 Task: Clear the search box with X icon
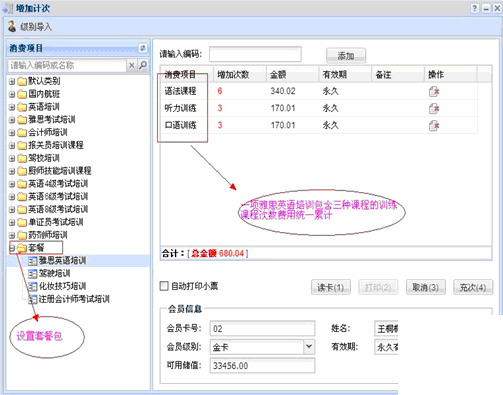click(x=132, y=65)
